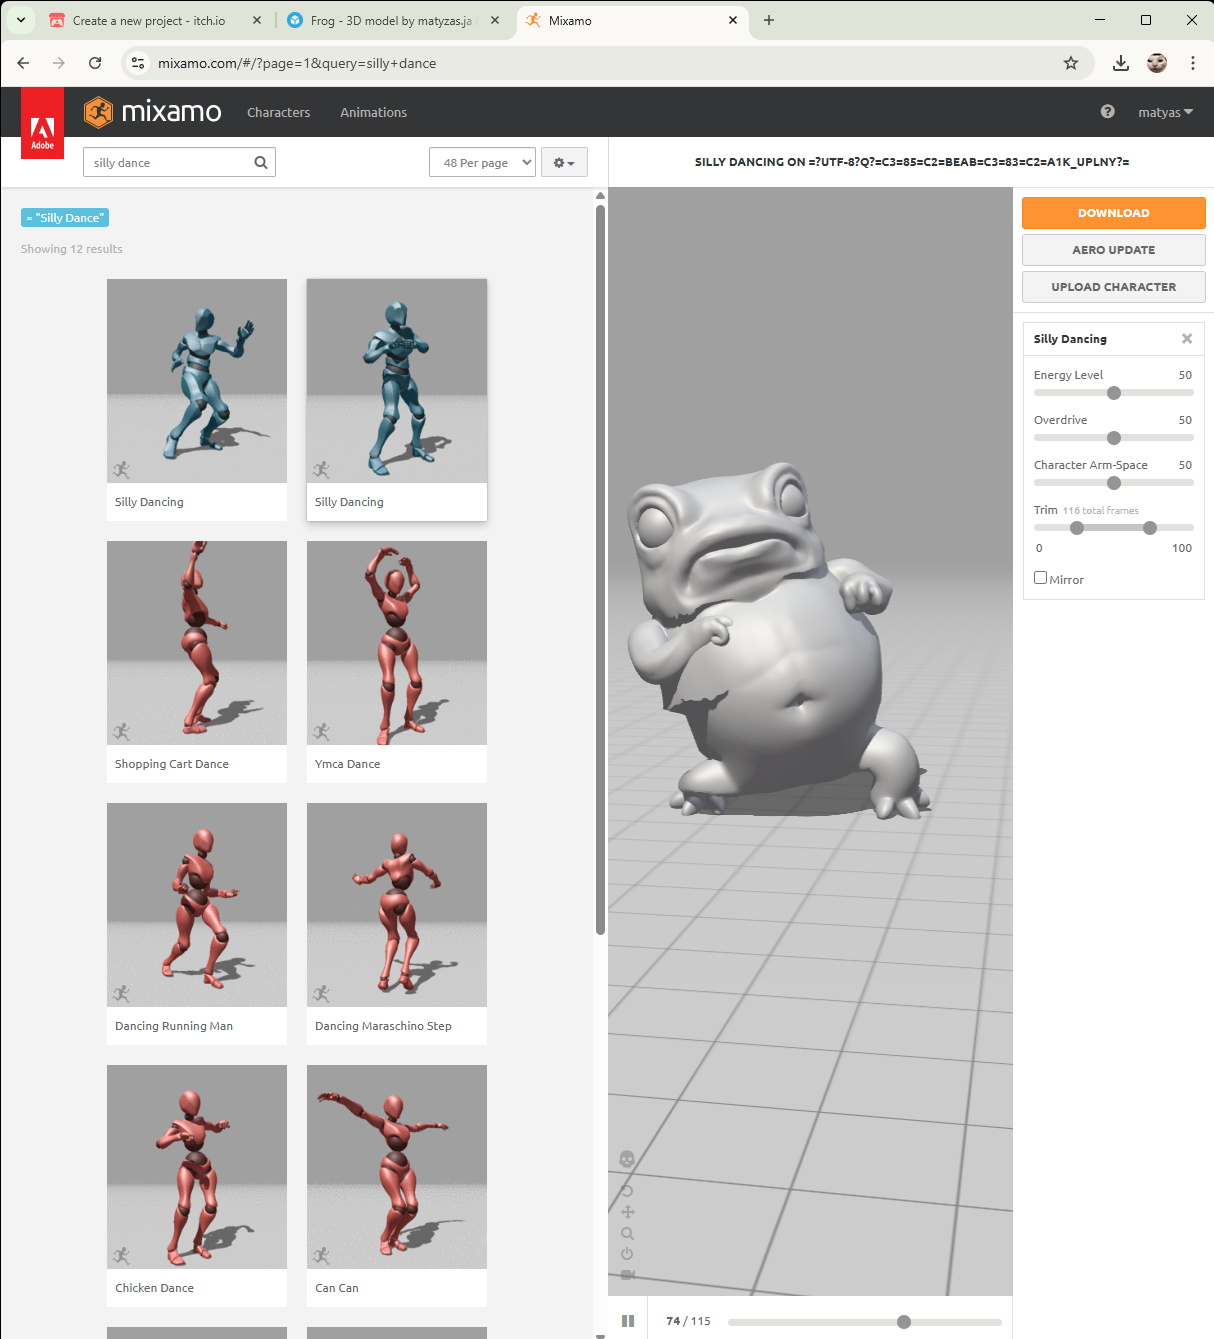1214x1339 pixels.
Task: Reload the Mixamo page
Action: tap(95, 63)
